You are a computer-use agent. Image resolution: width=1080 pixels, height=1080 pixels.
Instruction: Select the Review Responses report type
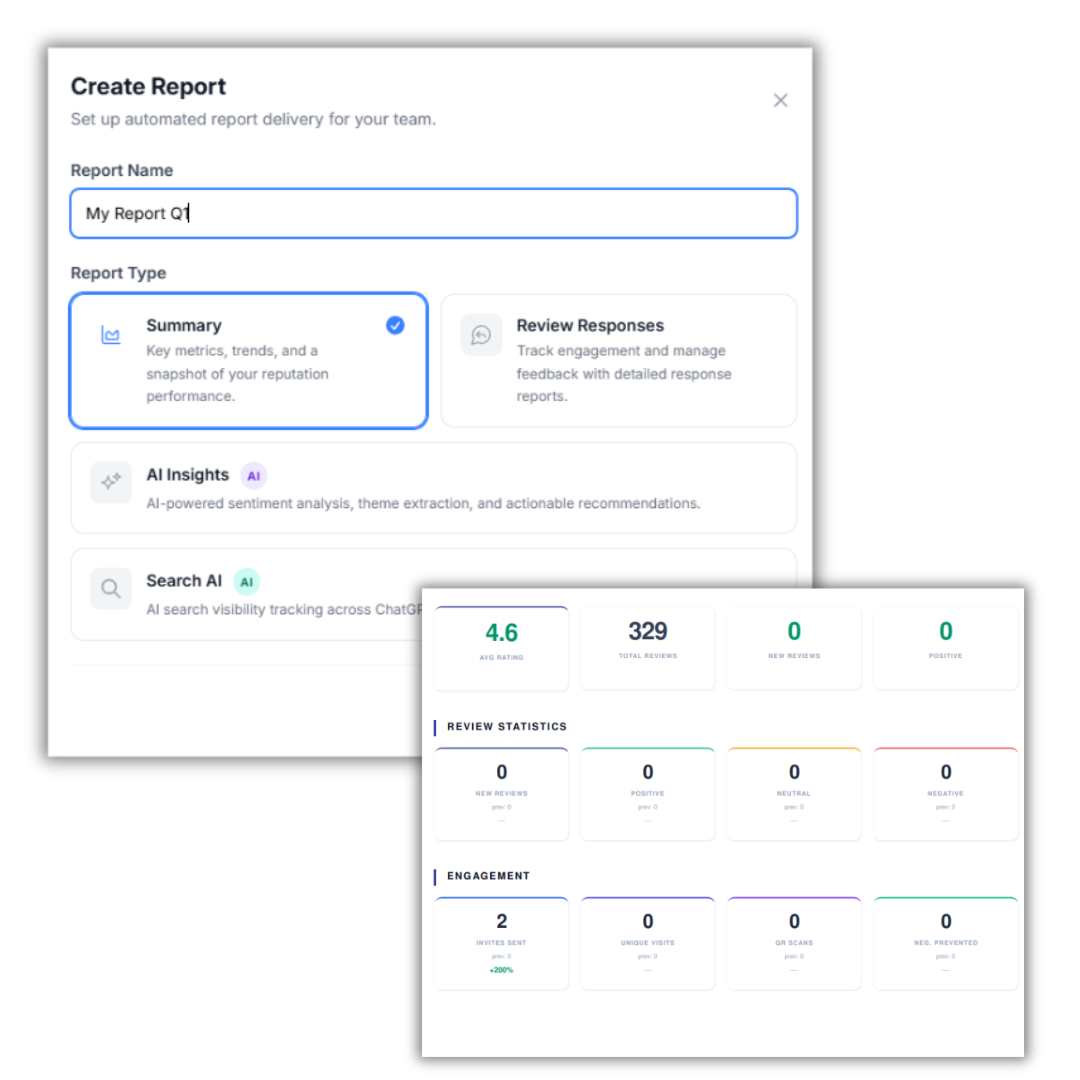tap(618, 360)
